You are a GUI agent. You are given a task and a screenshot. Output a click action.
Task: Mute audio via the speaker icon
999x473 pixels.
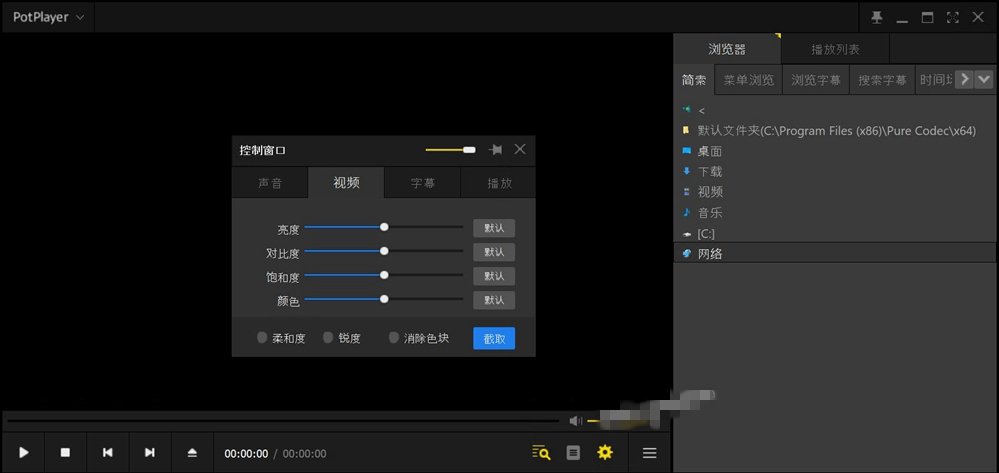[575, 421]
